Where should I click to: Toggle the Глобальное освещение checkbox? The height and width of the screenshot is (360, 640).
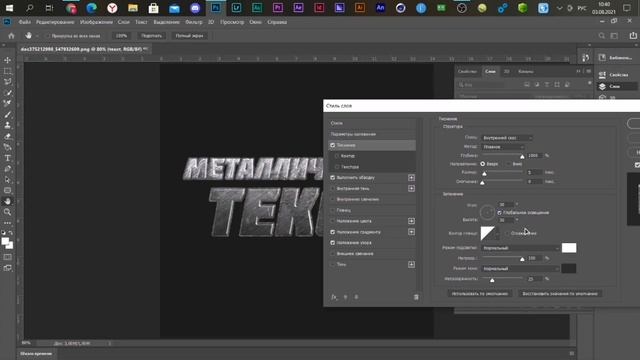click(499, 213)
